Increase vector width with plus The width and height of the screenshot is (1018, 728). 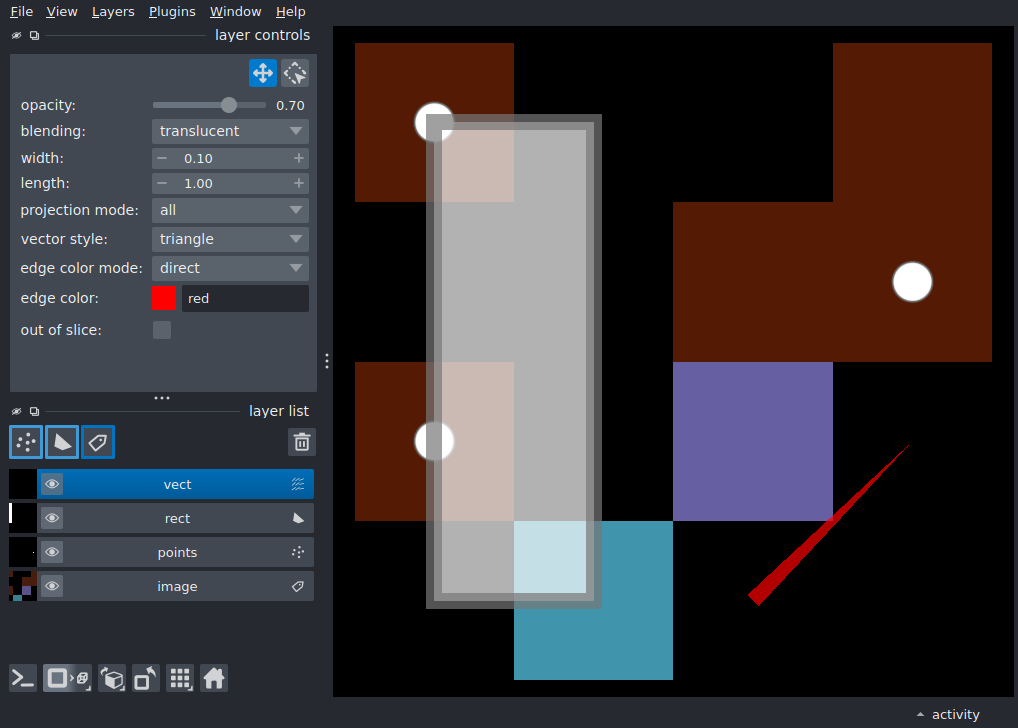click(x=299, y=158)
